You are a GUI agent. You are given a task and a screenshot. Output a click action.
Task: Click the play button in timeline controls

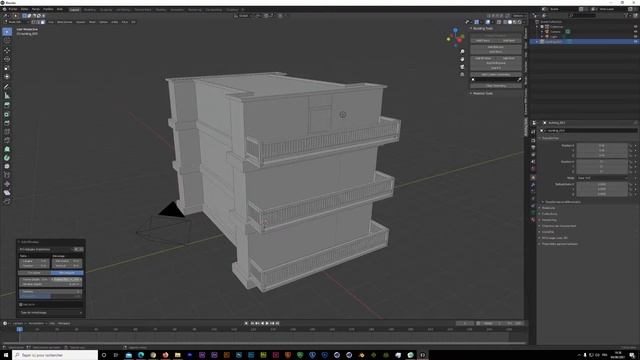(267, 323)
